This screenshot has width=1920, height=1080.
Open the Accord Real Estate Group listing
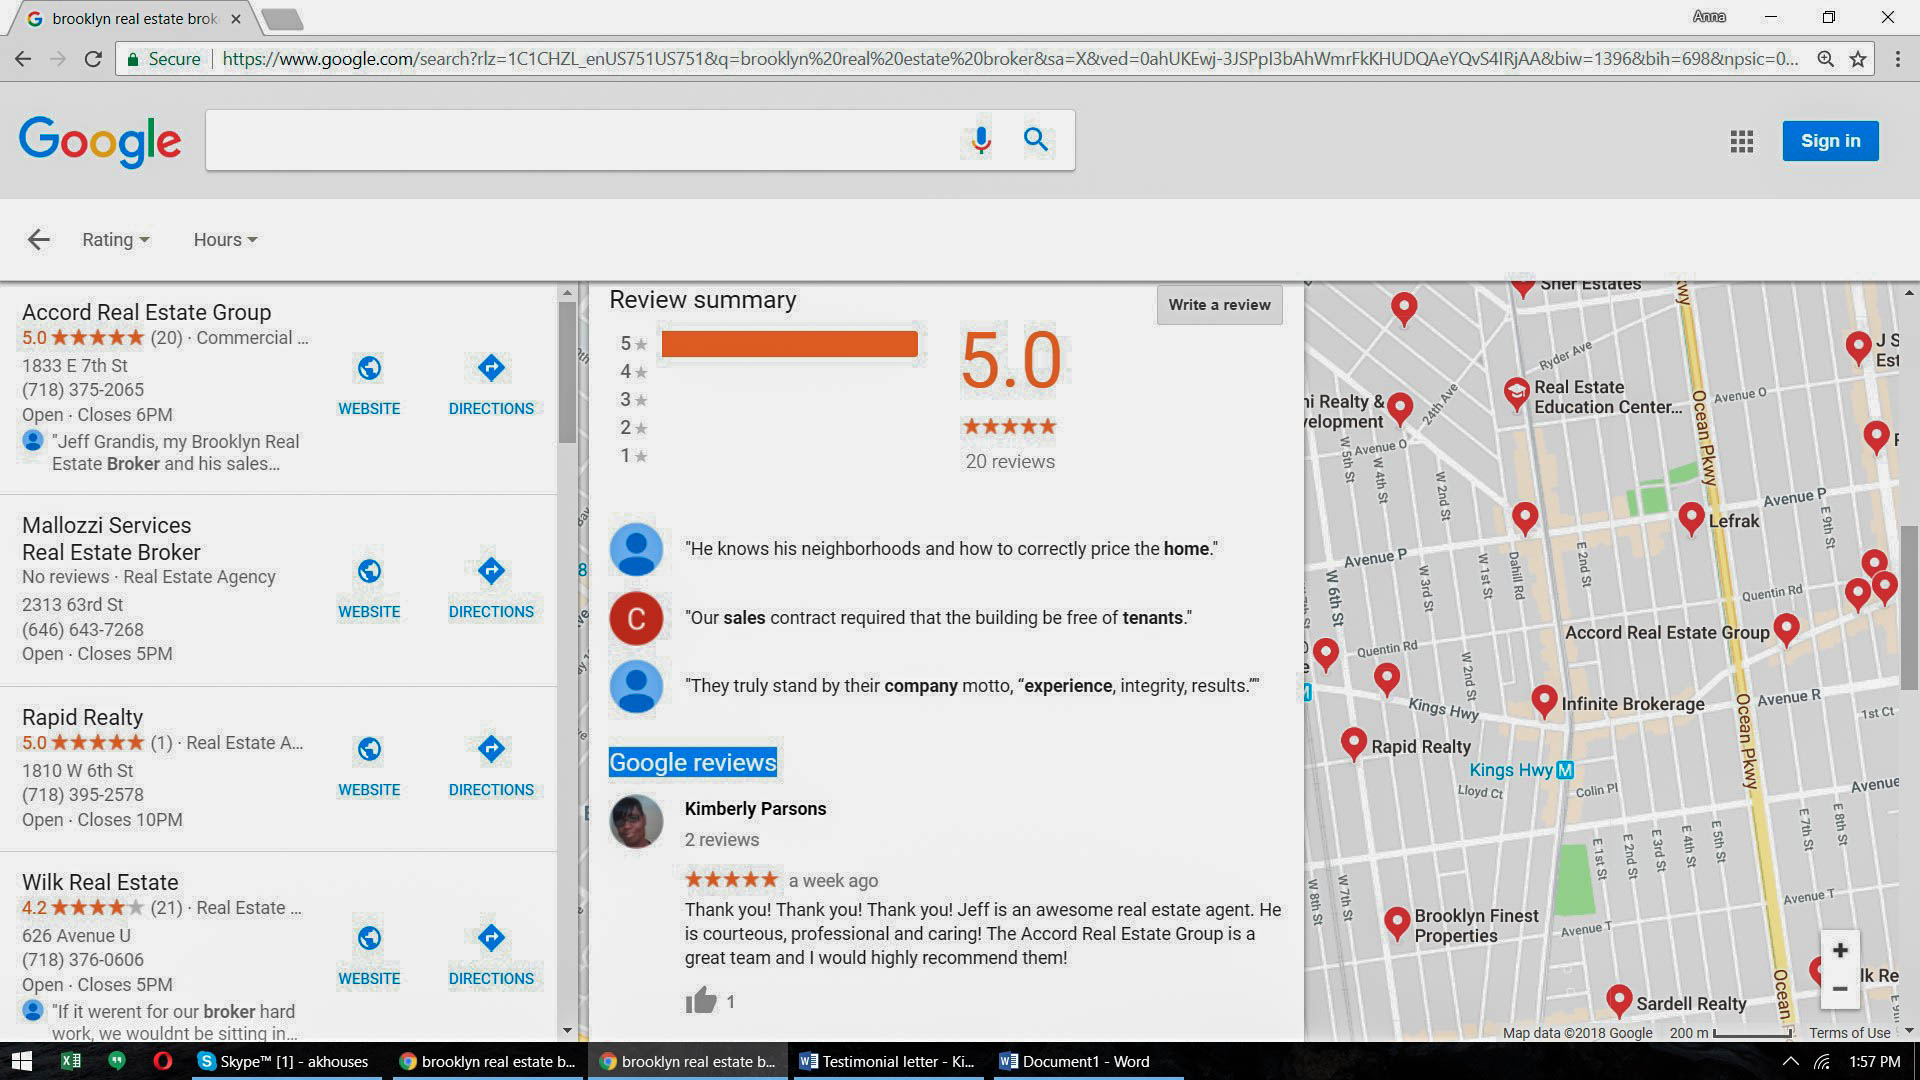click(x=146, y=313)
